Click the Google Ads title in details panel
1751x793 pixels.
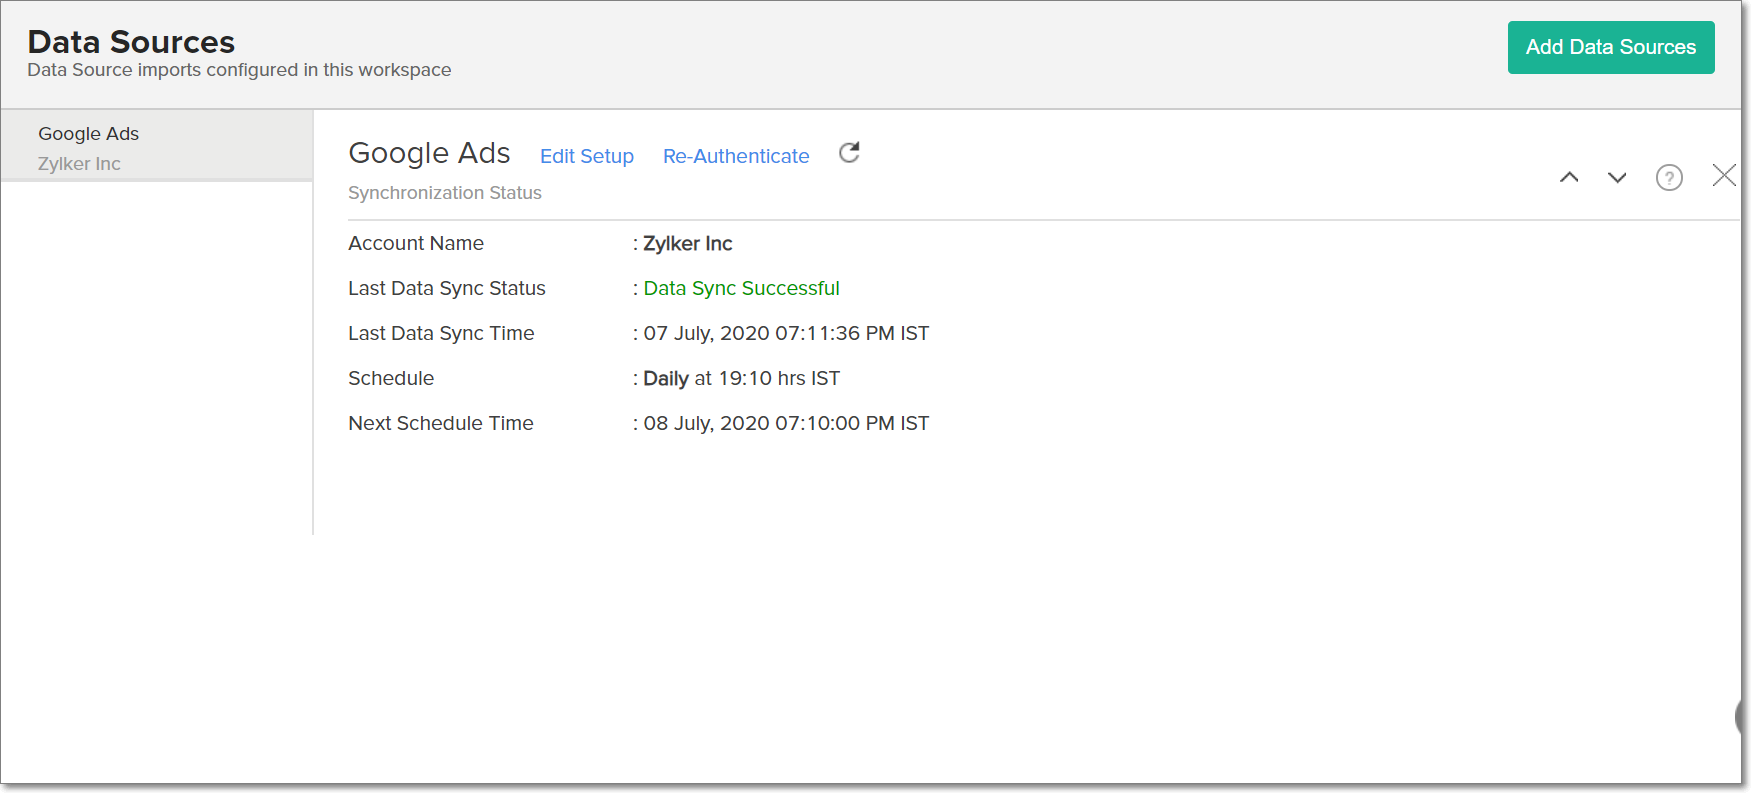pyautogui.click(x=429, y=153)
